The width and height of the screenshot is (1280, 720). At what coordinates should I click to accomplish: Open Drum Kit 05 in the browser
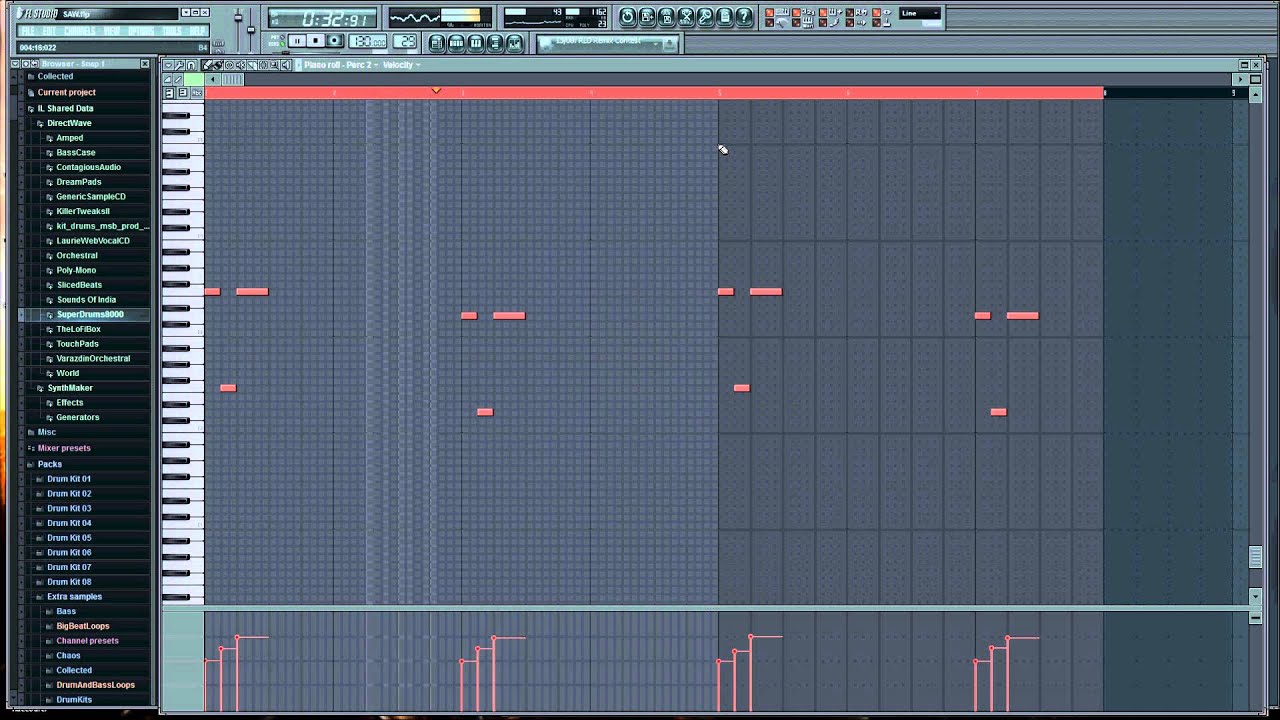69,538
